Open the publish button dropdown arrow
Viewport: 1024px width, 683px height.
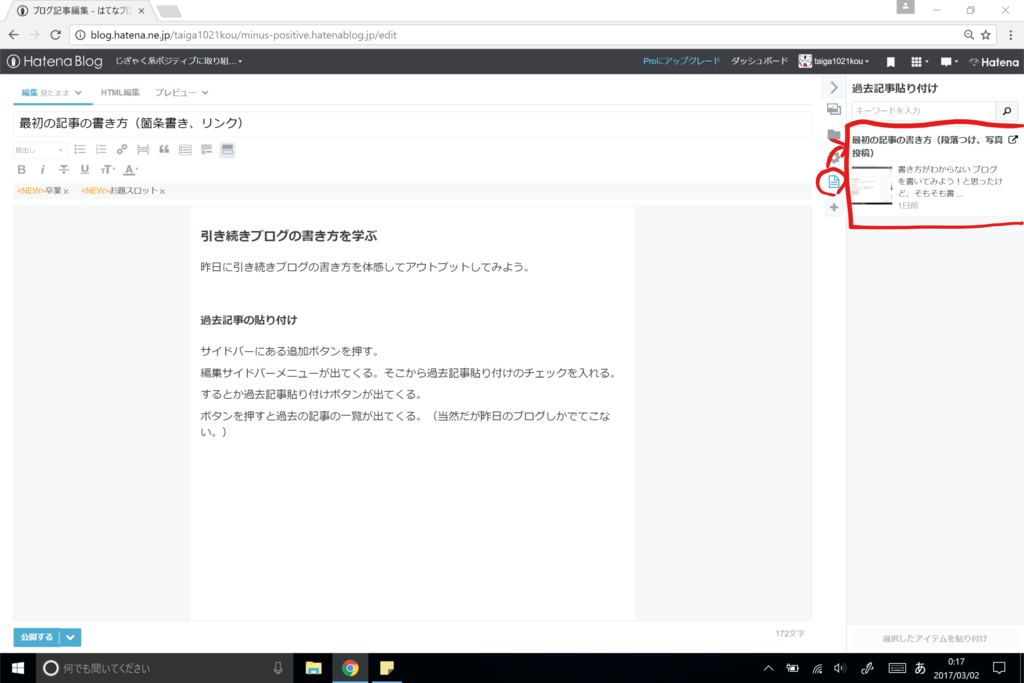(70, 637)
